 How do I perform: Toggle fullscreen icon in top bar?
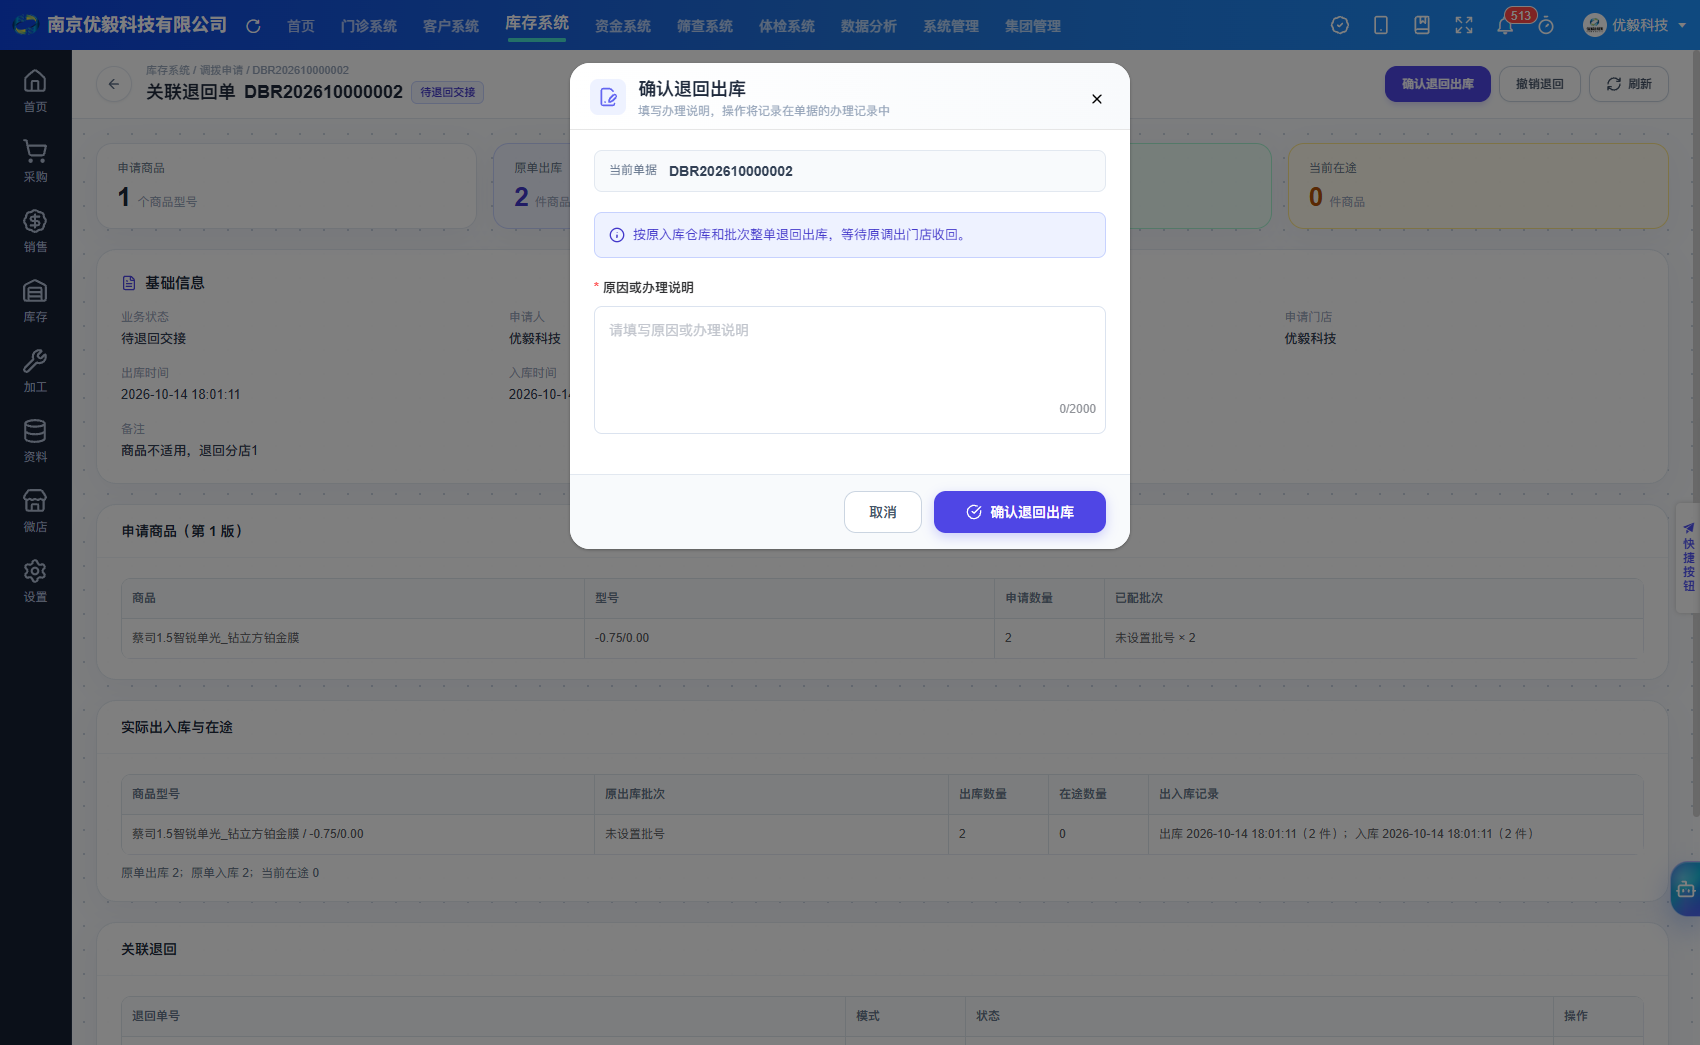(x=1464, y=25)
